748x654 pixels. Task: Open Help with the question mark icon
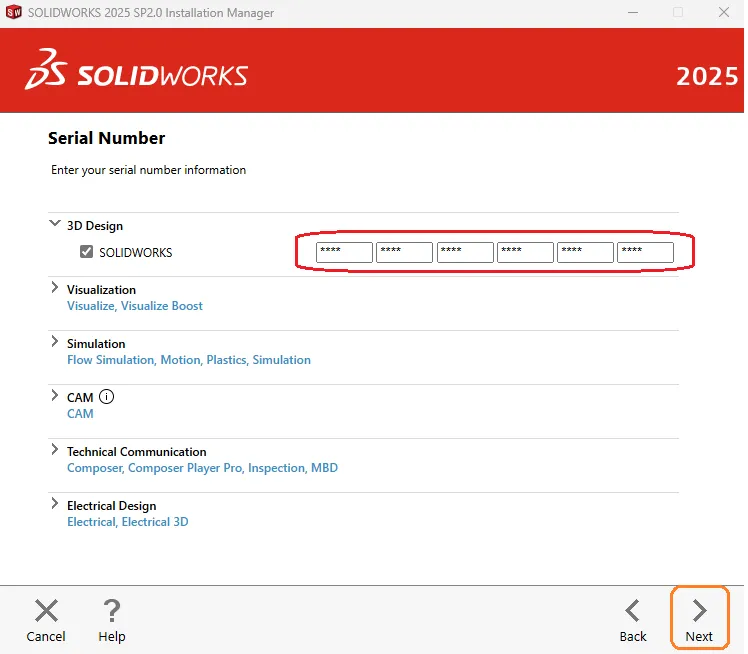click(112, 611)
